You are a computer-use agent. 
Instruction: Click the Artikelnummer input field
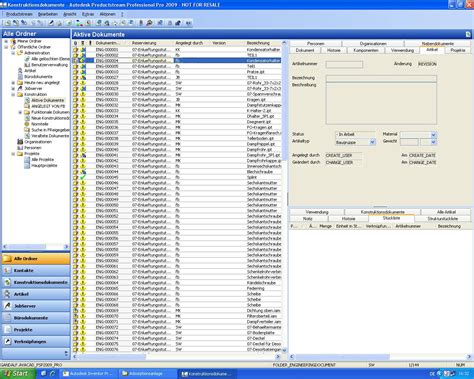[344, 64]
